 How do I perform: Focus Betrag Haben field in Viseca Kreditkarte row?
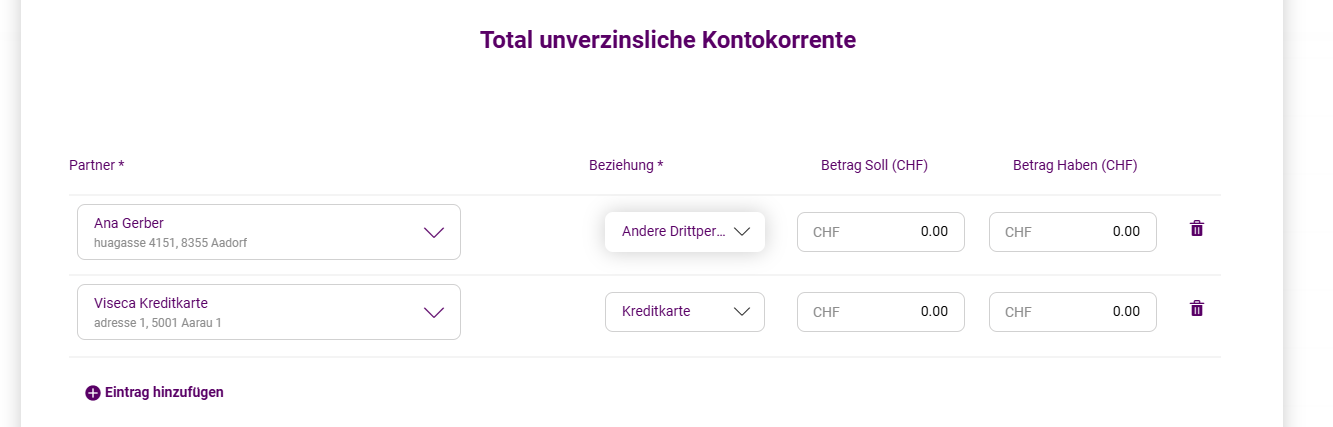tap(1073, 312)
